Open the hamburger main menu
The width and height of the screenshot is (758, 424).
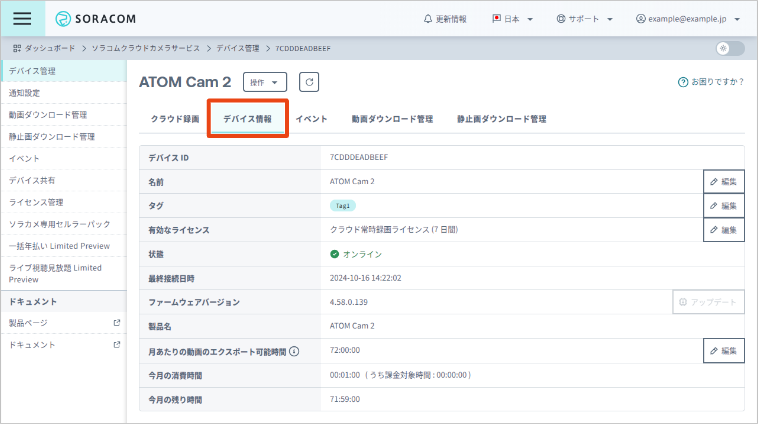[x=22, y=18]
